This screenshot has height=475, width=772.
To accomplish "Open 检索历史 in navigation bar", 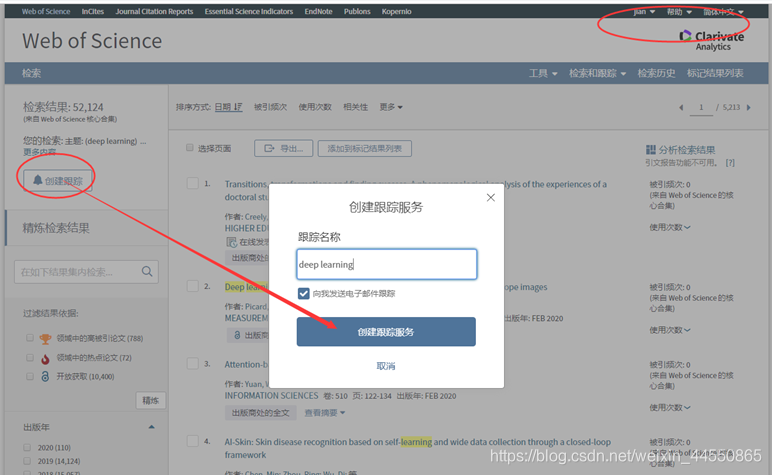I will 656,73.
